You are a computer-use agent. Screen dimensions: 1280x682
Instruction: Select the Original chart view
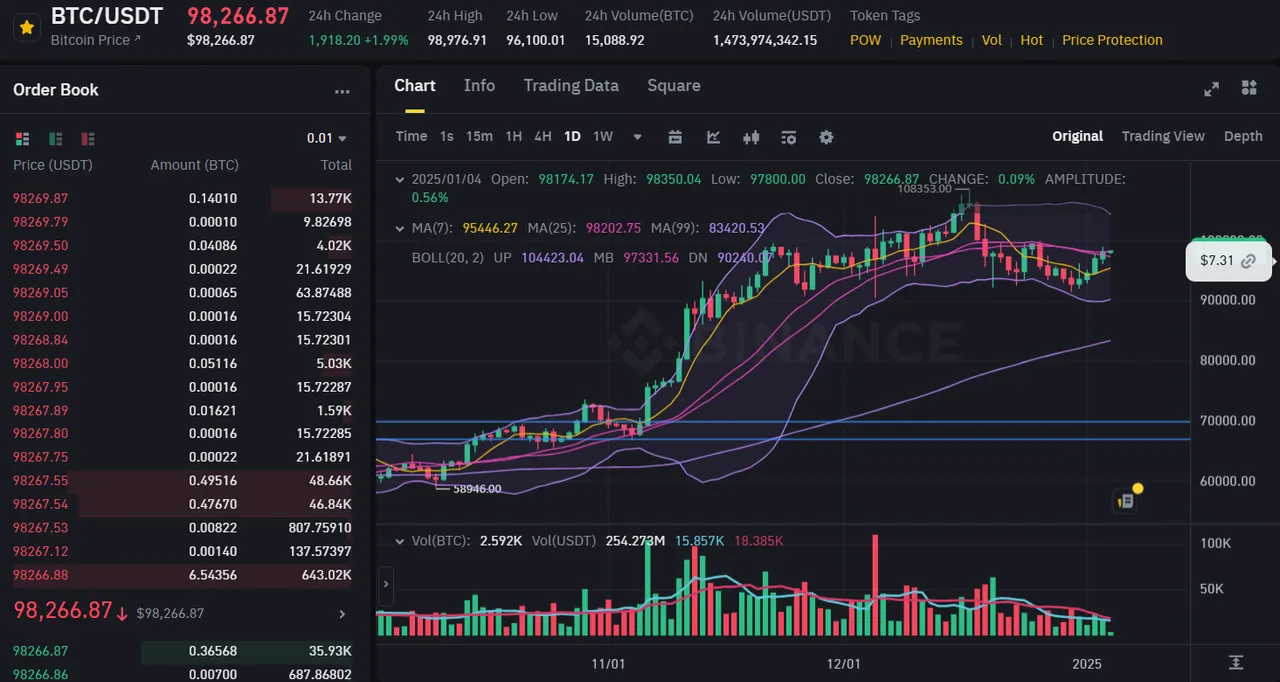(x=1077, y=136)
